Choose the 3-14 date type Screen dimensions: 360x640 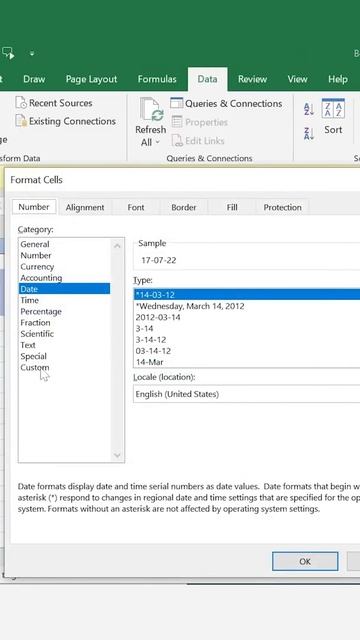[x=247, y=328]
